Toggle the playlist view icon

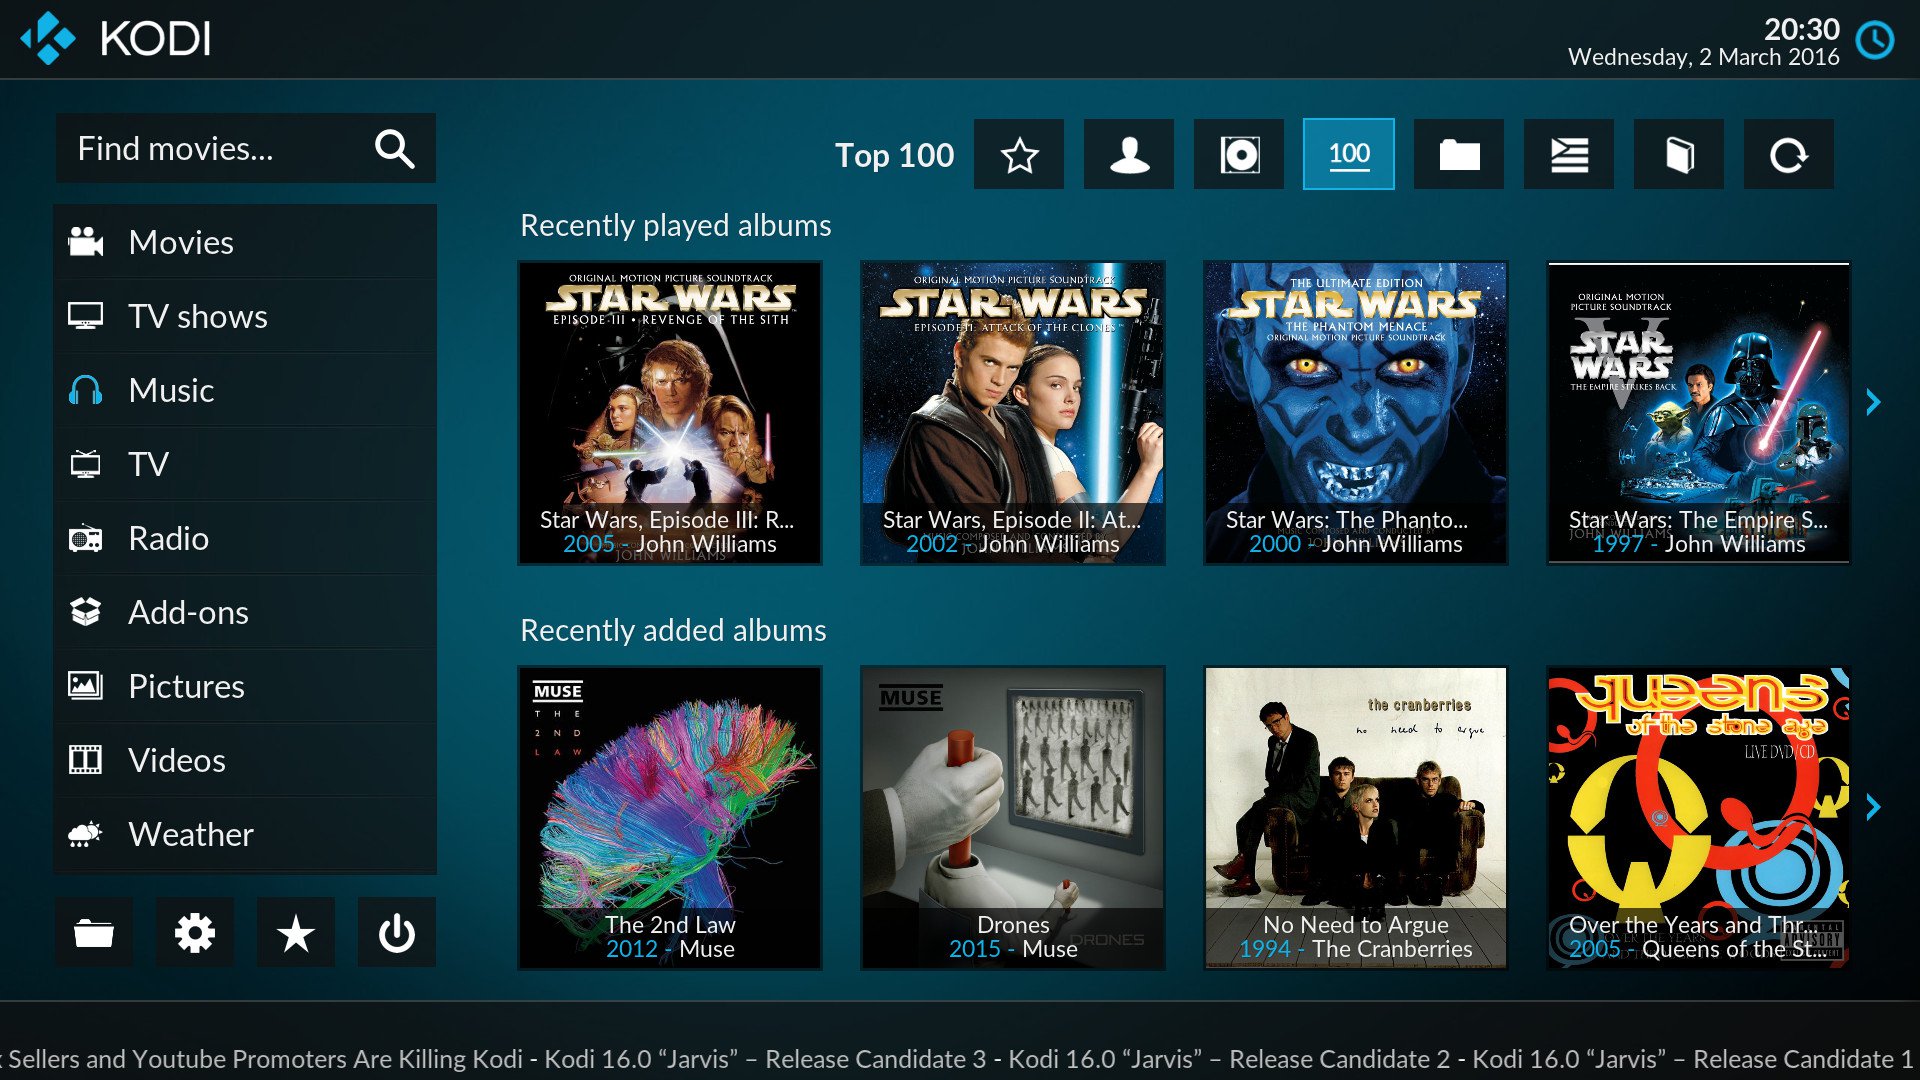(1573, 153)
